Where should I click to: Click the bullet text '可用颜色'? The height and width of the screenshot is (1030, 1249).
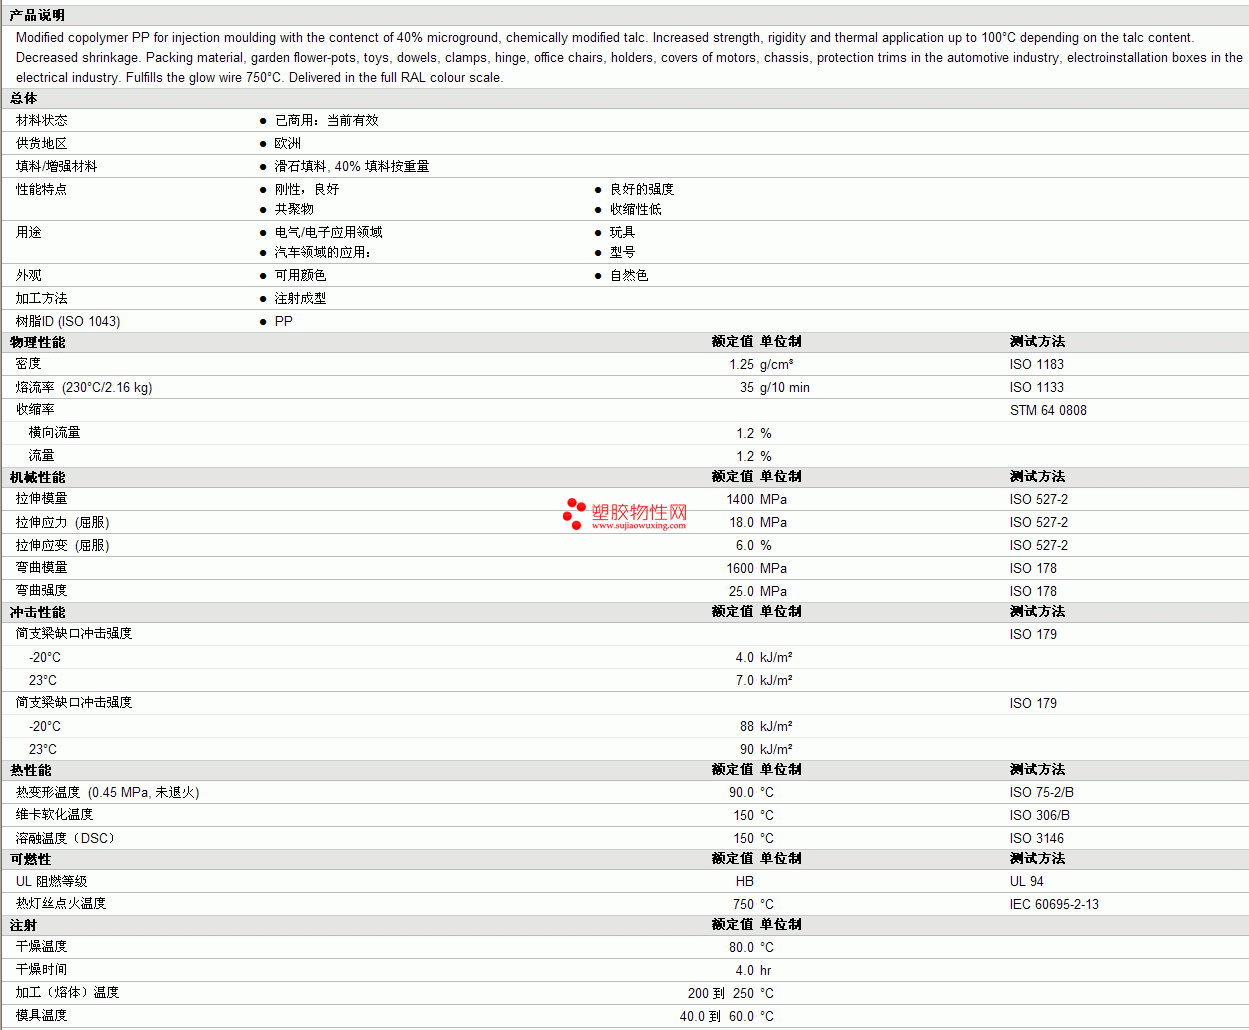pyautogui.click(x=301, y=275)
